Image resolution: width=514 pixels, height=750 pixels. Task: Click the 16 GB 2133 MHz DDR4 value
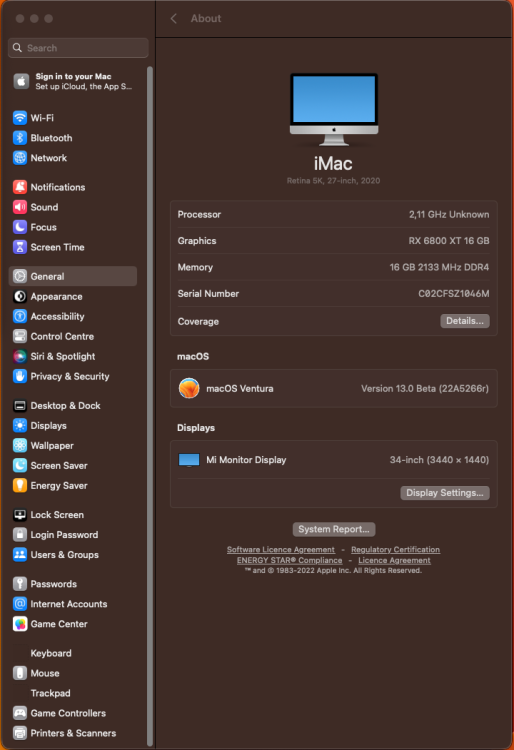tap(439, 267)
